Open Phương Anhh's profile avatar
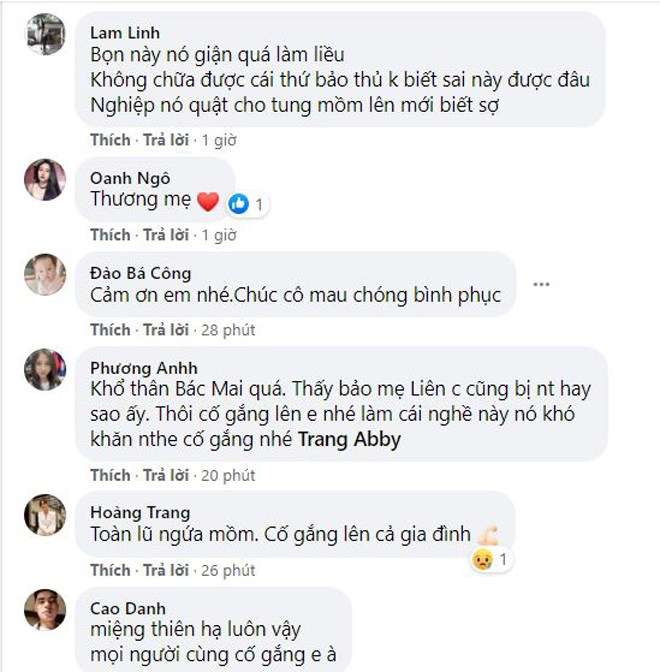The height and width of the screenshot is (672, 660). tap(45, 370)
